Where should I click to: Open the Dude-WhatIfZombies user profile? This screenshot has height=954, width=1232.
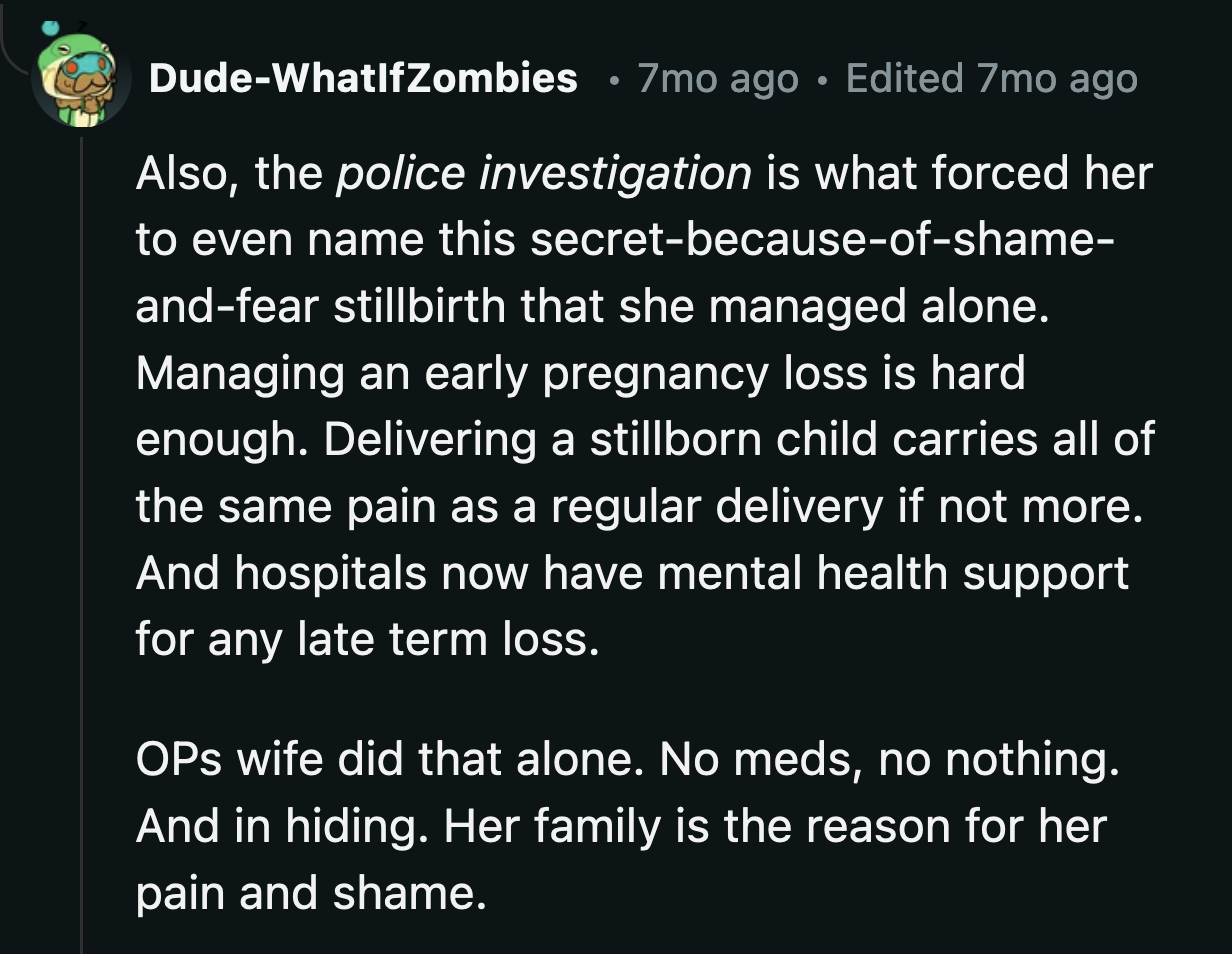363,78
